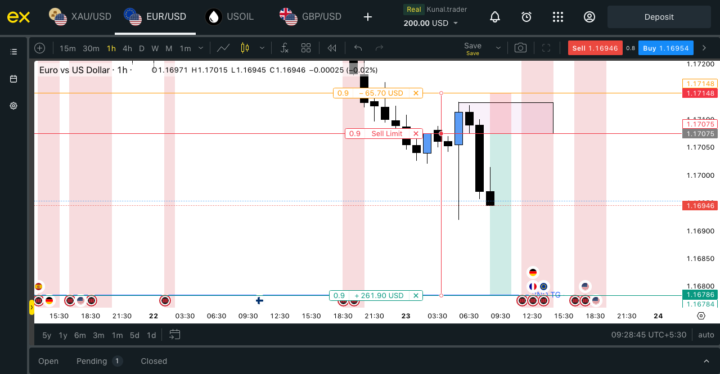Select the Sell Limit order line label
Viewport: 720px width, 374px height.
tap(387, 134)
